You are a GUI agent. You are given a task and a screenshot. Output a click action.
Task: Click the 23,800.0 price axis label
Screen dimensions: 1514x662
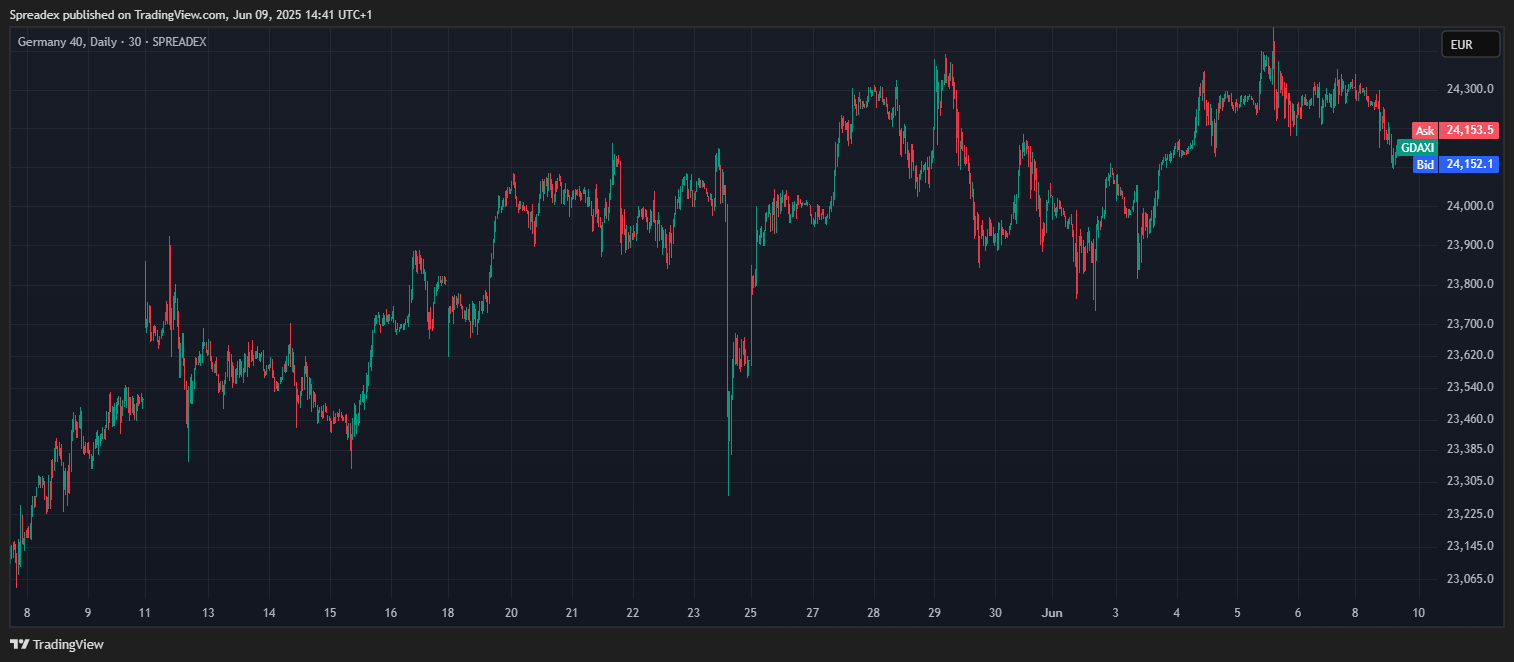tap(1470, 284)
